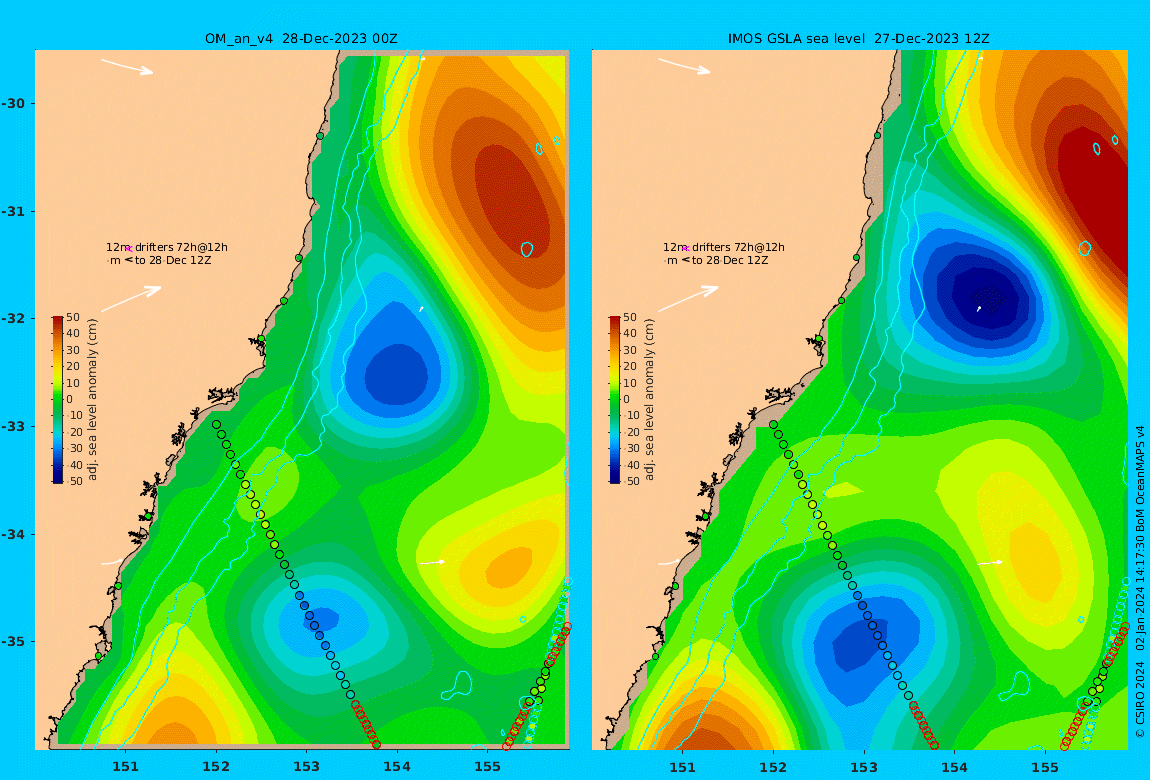Screen dimensions: 1150x780
Task: Click longitude 151 under the IMOS GSLA map
Action: click(683, 767)
